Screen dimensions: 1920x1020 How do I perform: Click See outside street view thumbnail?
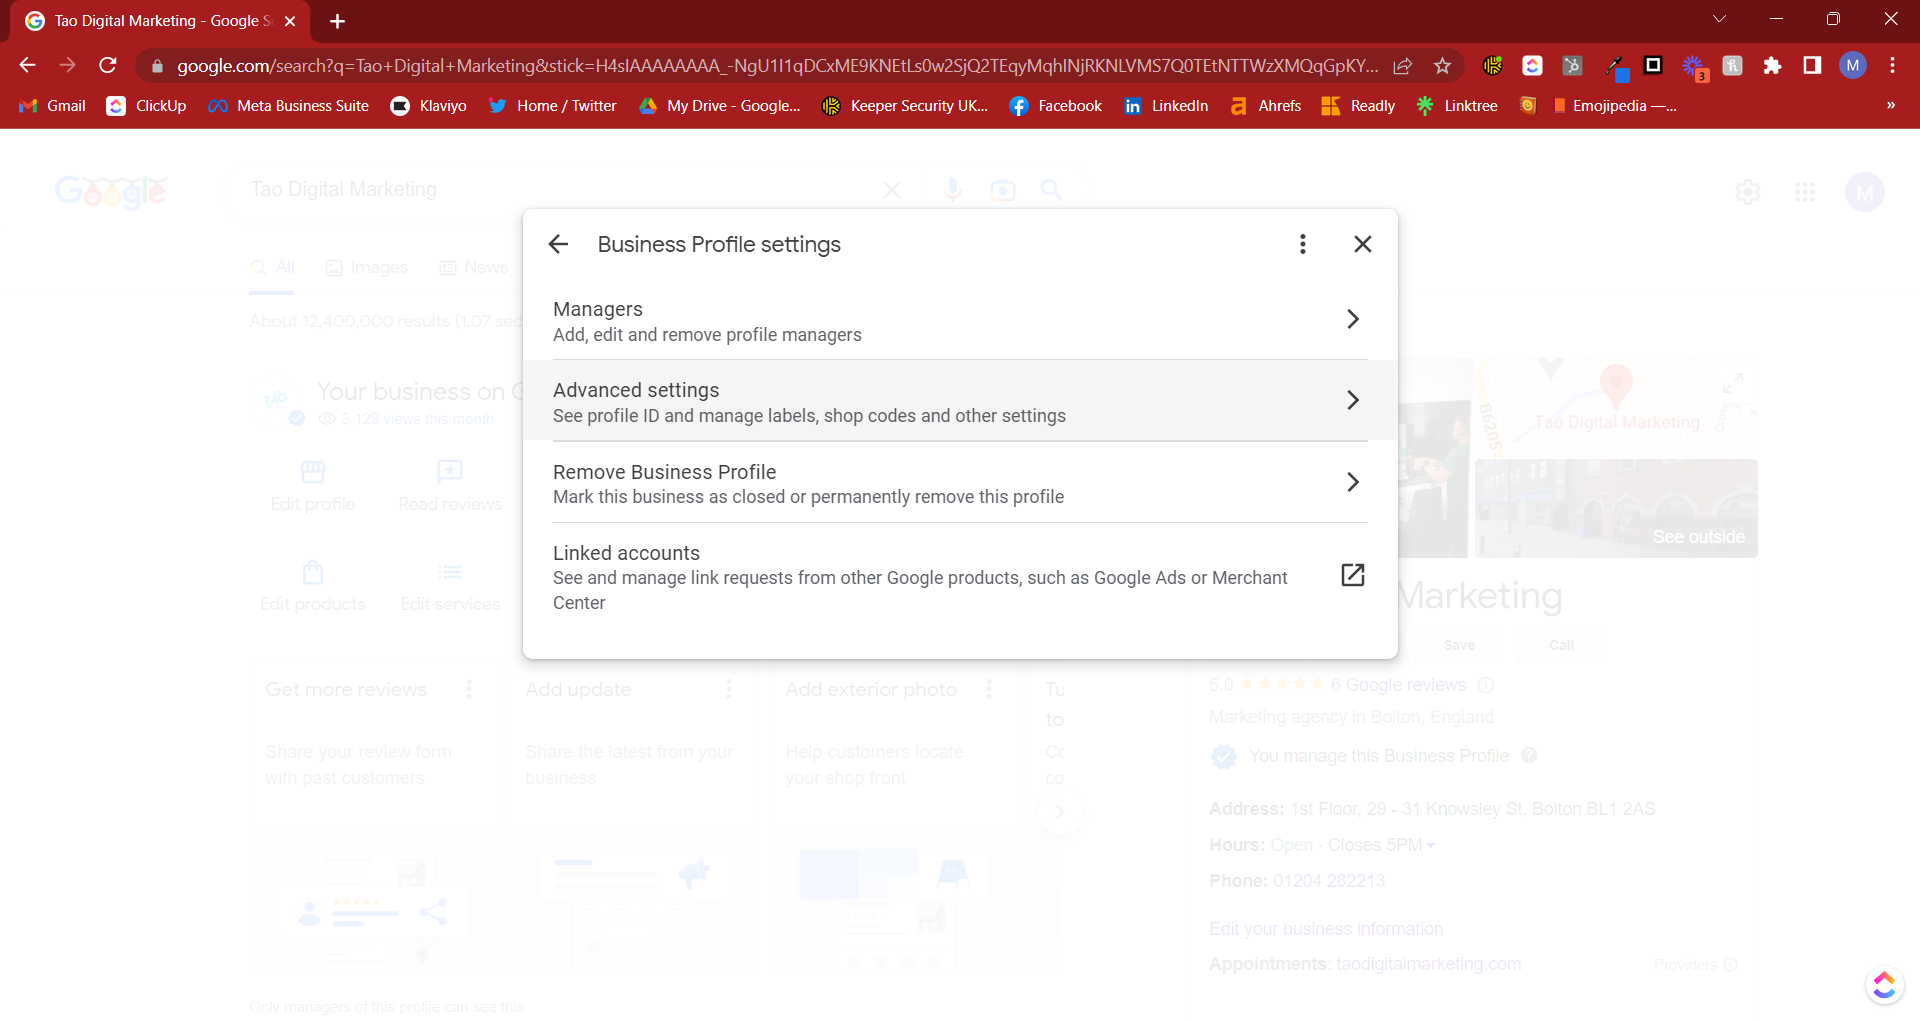[x=1616, y=508]
